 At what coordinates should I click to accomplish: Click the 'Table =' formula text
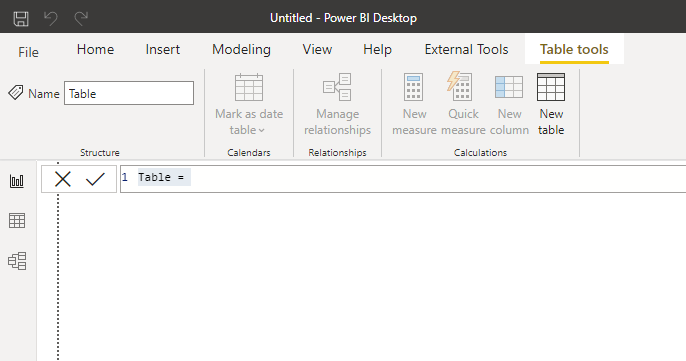click(x=161, y=177)
